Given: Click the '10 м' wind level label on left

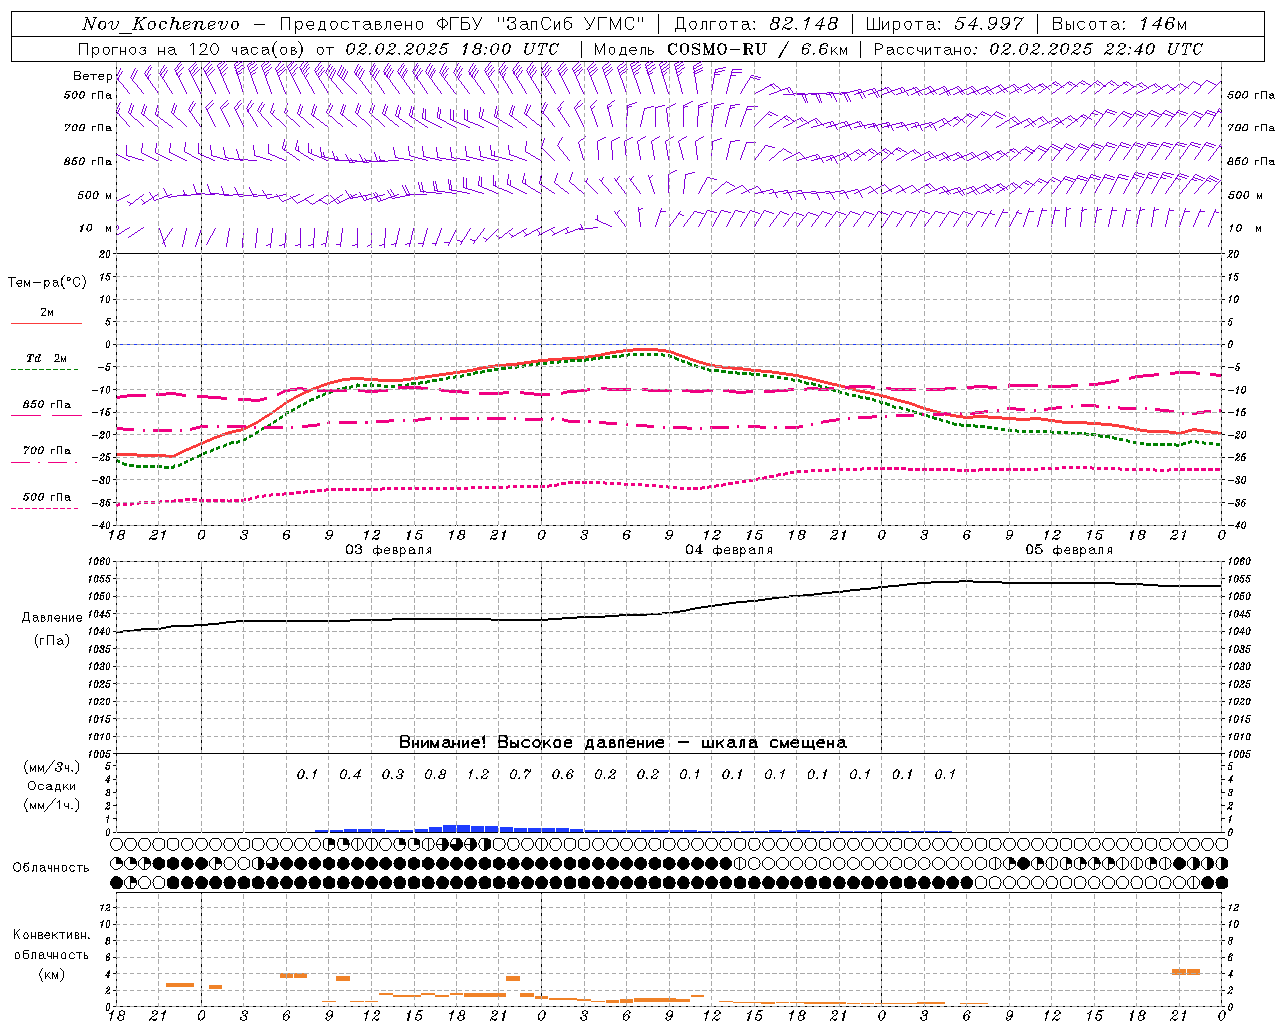Looking at the screenshot, I should pyautogui.click(x=95, y=228).
